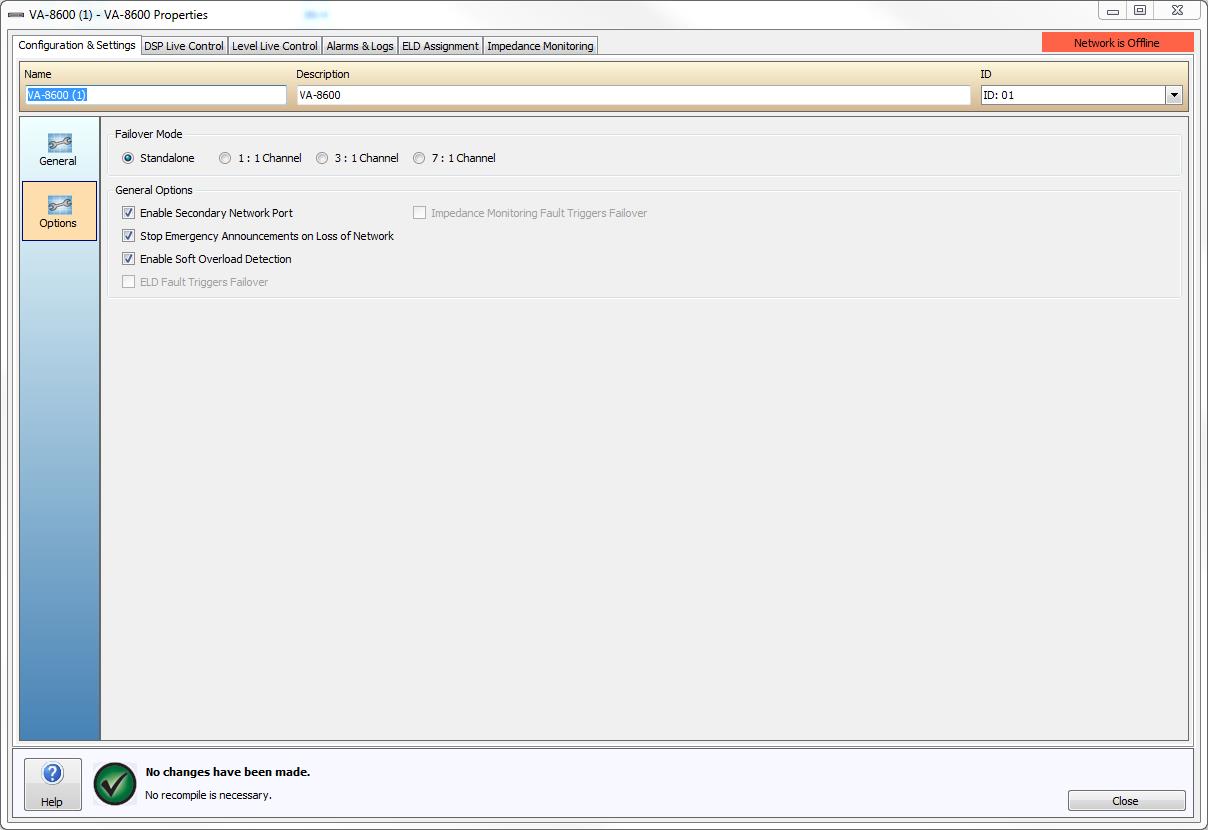Open the ELD Assignment tab

pos(440,46)
